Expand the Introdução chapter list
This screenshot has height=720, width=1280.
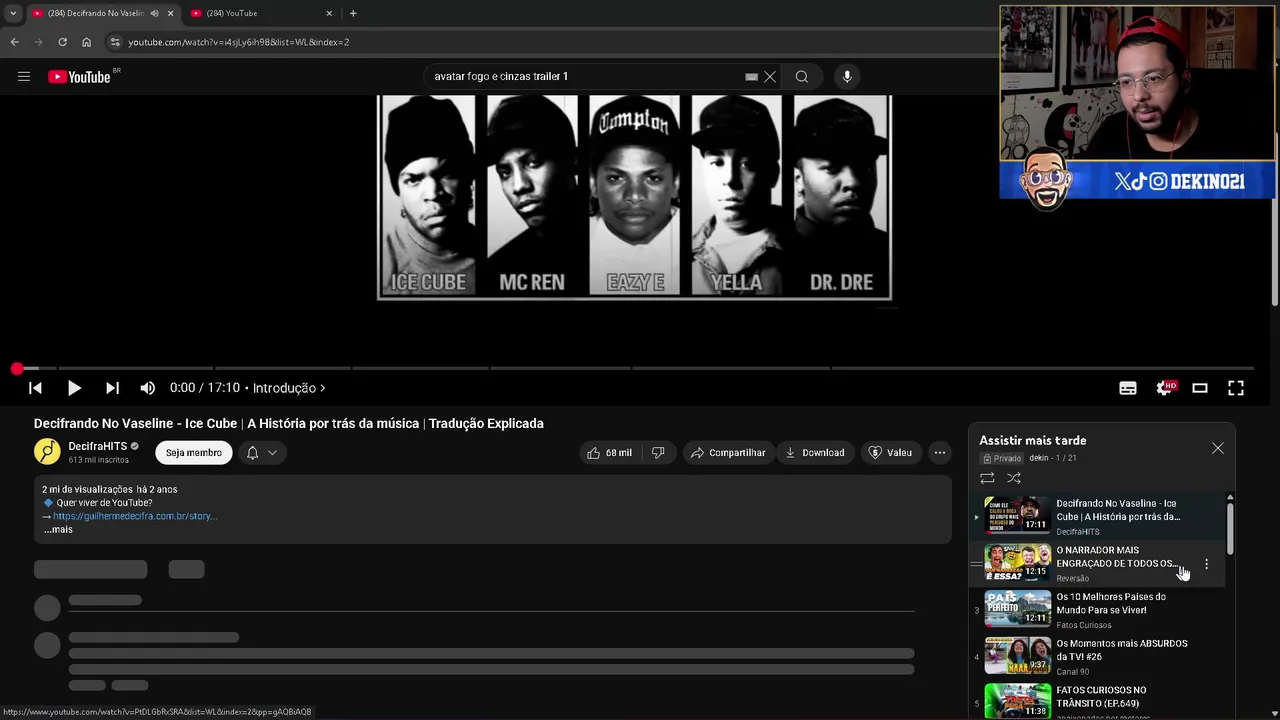click(x=289, y=388)
